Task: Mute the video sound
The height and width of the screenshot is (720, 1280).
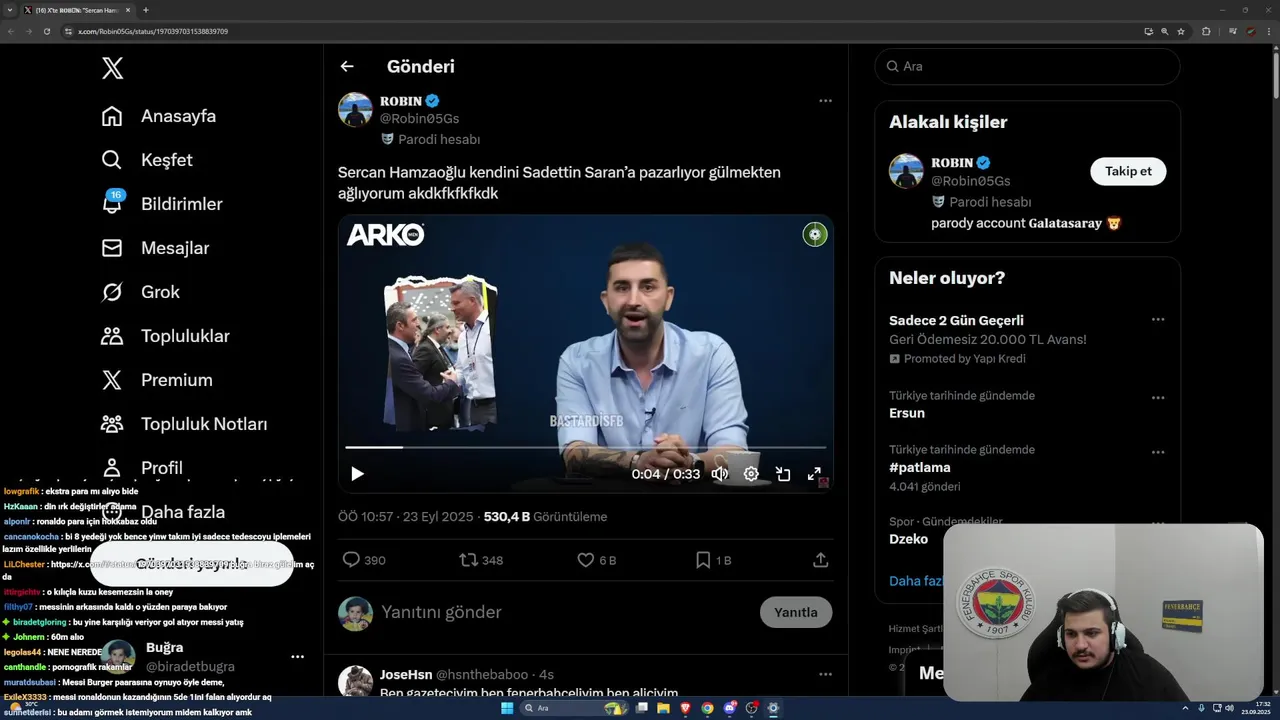Action: (720, 474)
